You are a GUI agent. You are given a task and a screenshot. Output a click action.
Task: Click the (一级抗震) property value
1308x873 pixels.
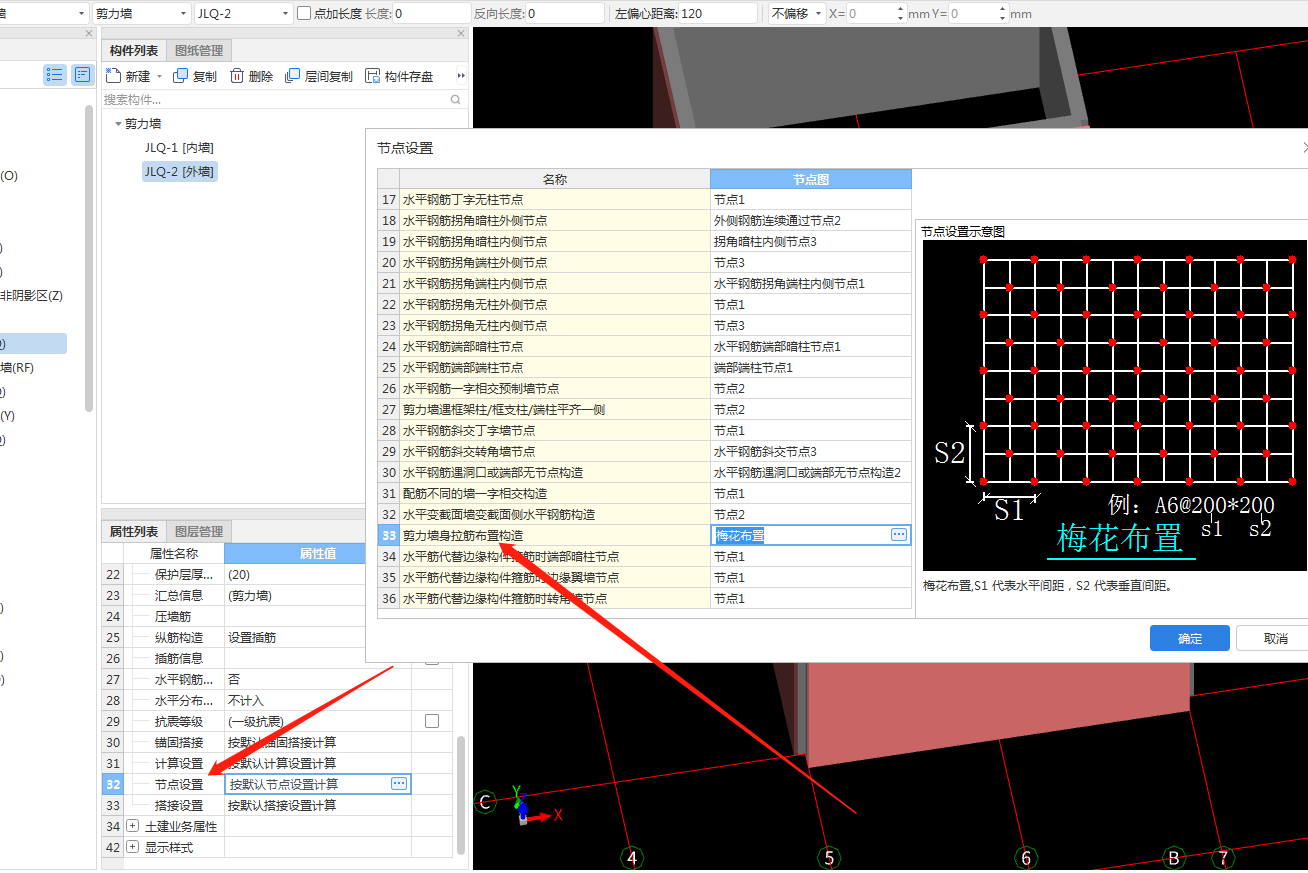pos(318,721)
